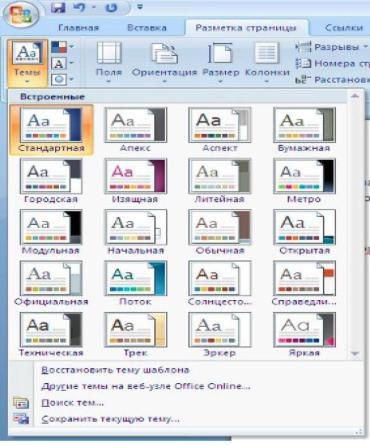Viewport: 370px width, 445px height.
Task: Choose the Аспект theme
Action: tap(220, 130)
